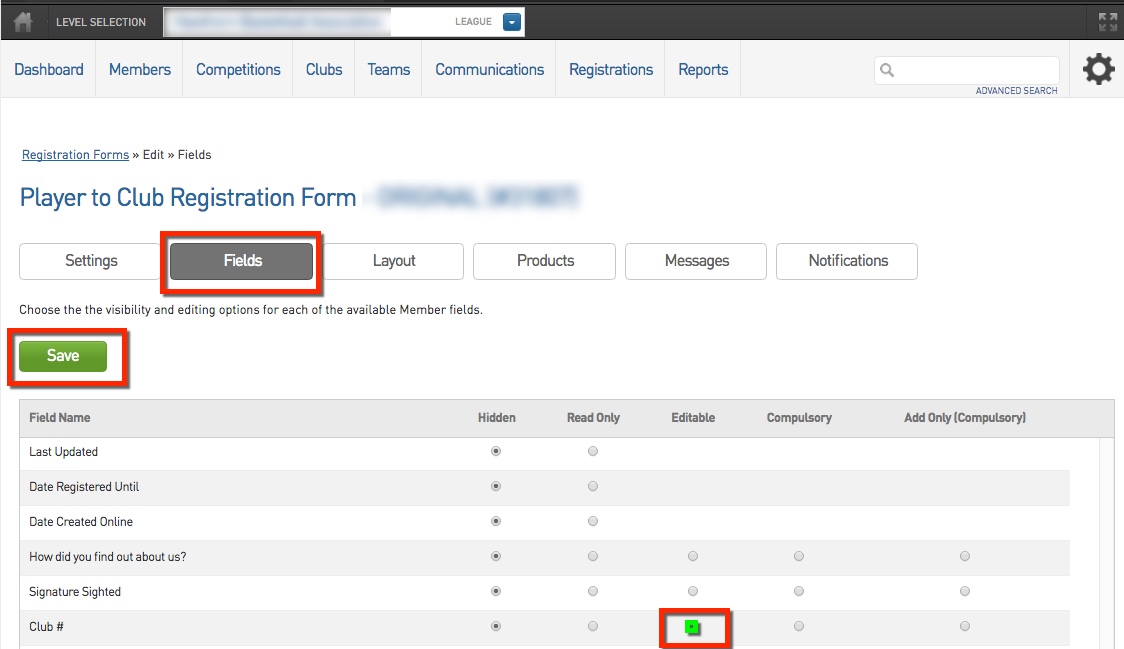1124x649 pixels.
Task: Set 'How did you find out' to Hidden
Action: click(496, 556)
